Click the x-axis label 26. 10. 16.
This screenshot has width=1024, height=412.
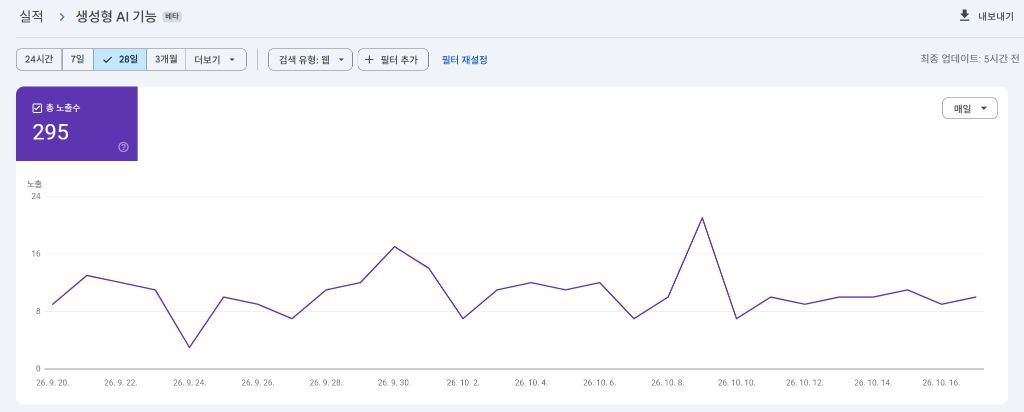(x=942, y=383)
